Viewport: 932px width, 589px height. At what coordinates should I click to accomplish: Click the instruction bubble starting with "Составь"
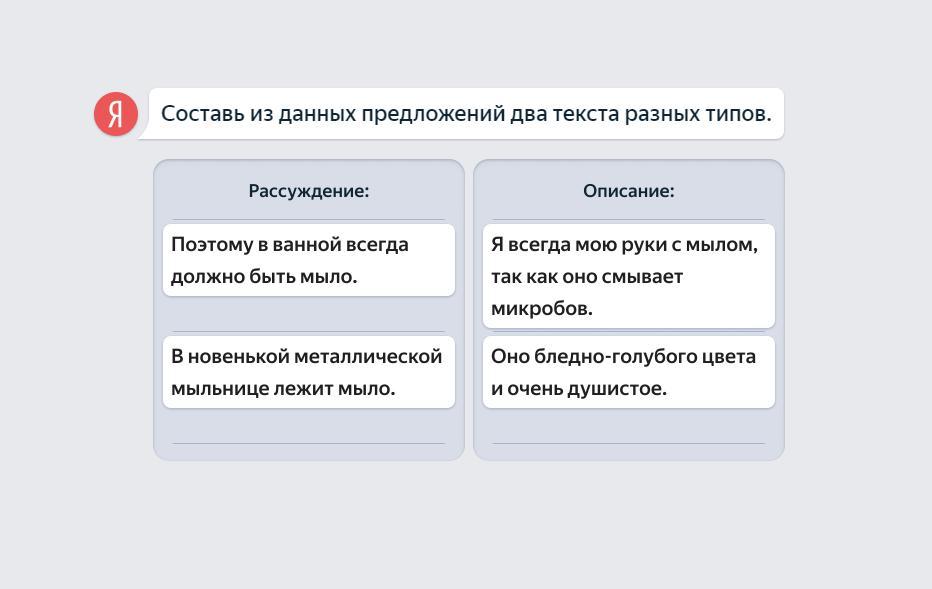click(465, 114)
